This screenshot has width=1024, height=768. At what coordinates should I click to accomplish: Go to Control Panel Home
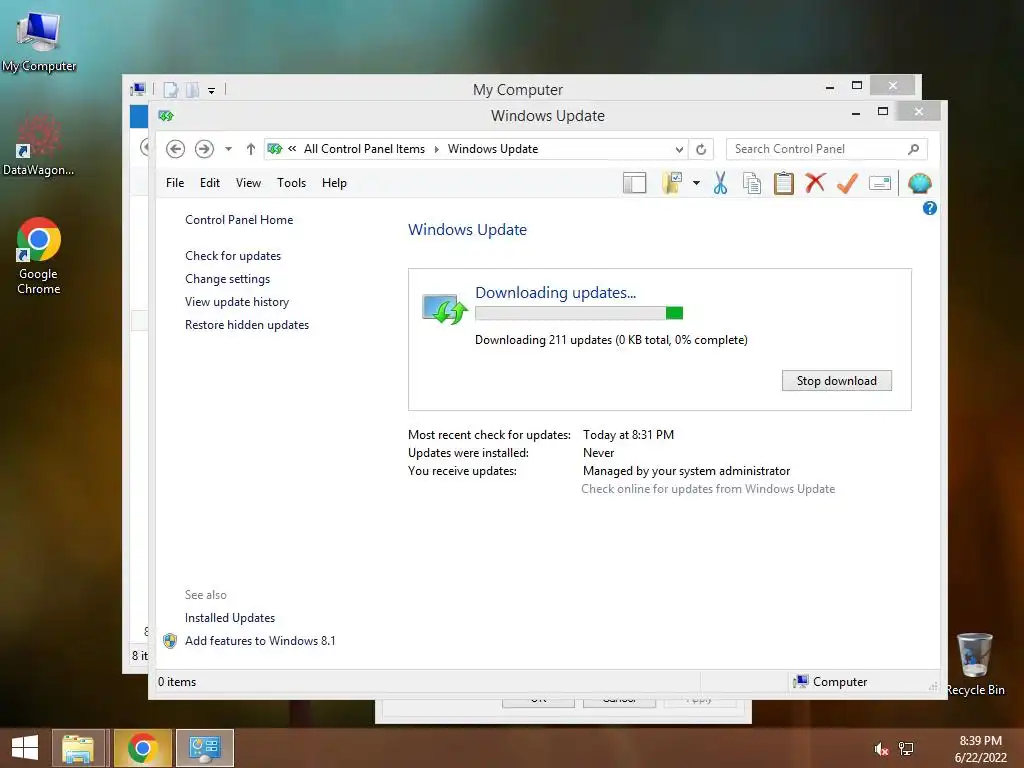coord(239,220)
